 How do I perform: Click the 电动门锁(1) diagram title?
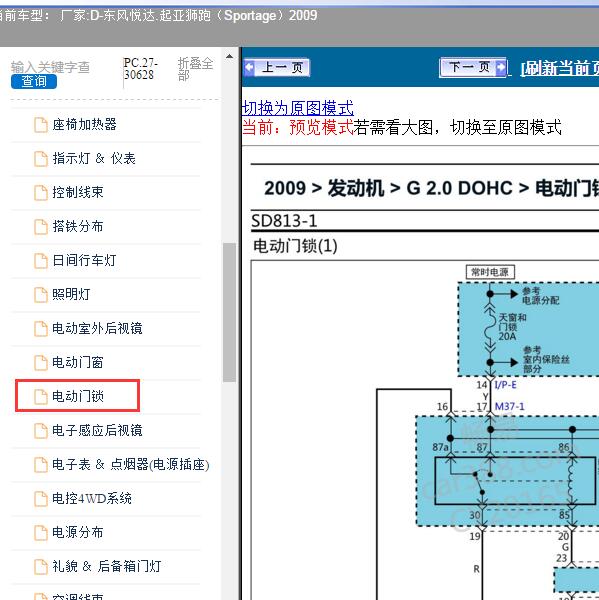[x=295, y=246]
